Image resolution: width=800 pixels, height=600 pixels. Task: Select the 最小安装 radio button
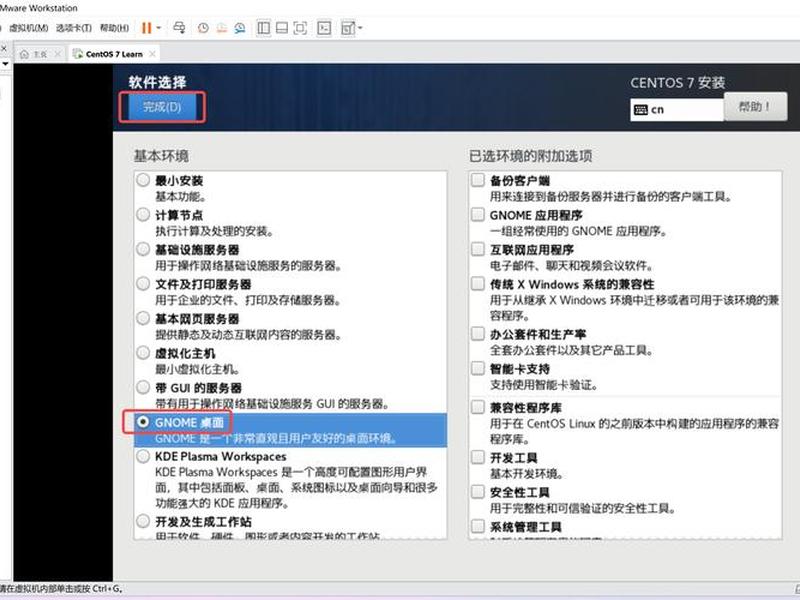143,180
